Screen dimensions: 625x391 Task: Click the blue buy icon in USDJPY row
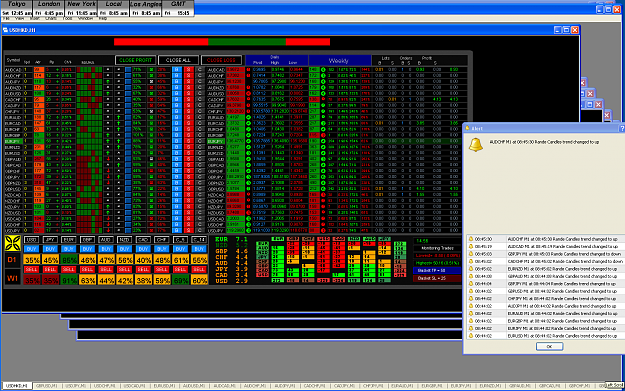click(x=177, y=230)
